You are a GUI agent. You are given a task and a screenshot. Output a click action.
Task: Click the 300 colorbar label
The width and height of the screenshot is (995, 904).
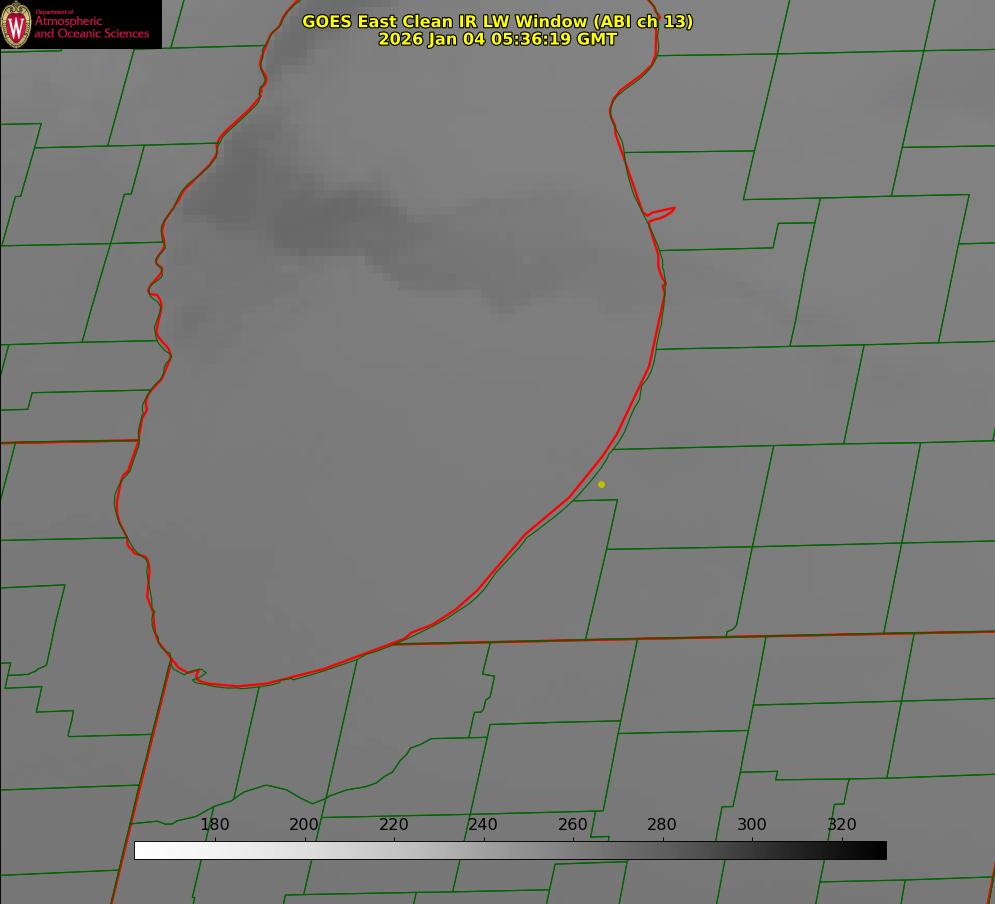coord(752,825)
